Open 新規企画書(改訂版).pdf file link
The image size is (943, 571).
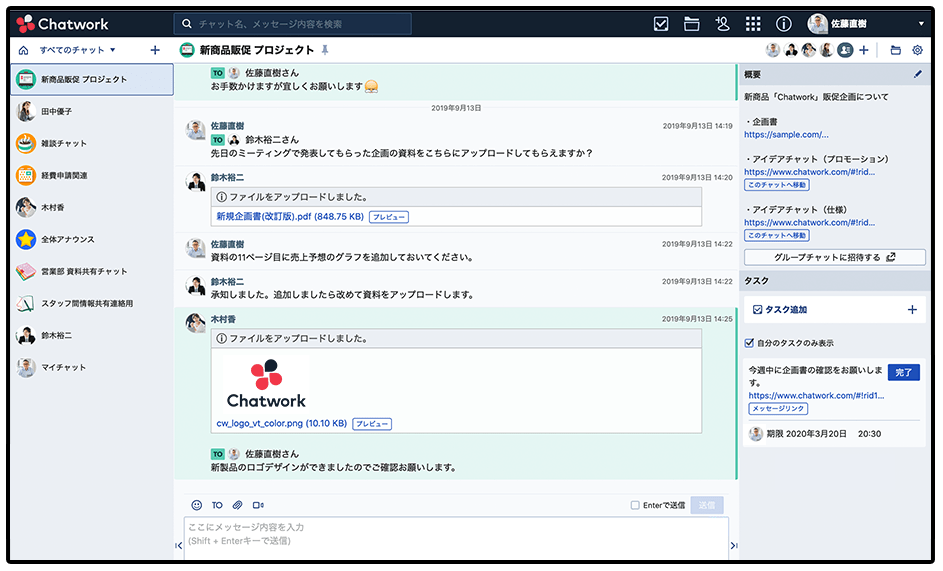(x=289, y=216)
